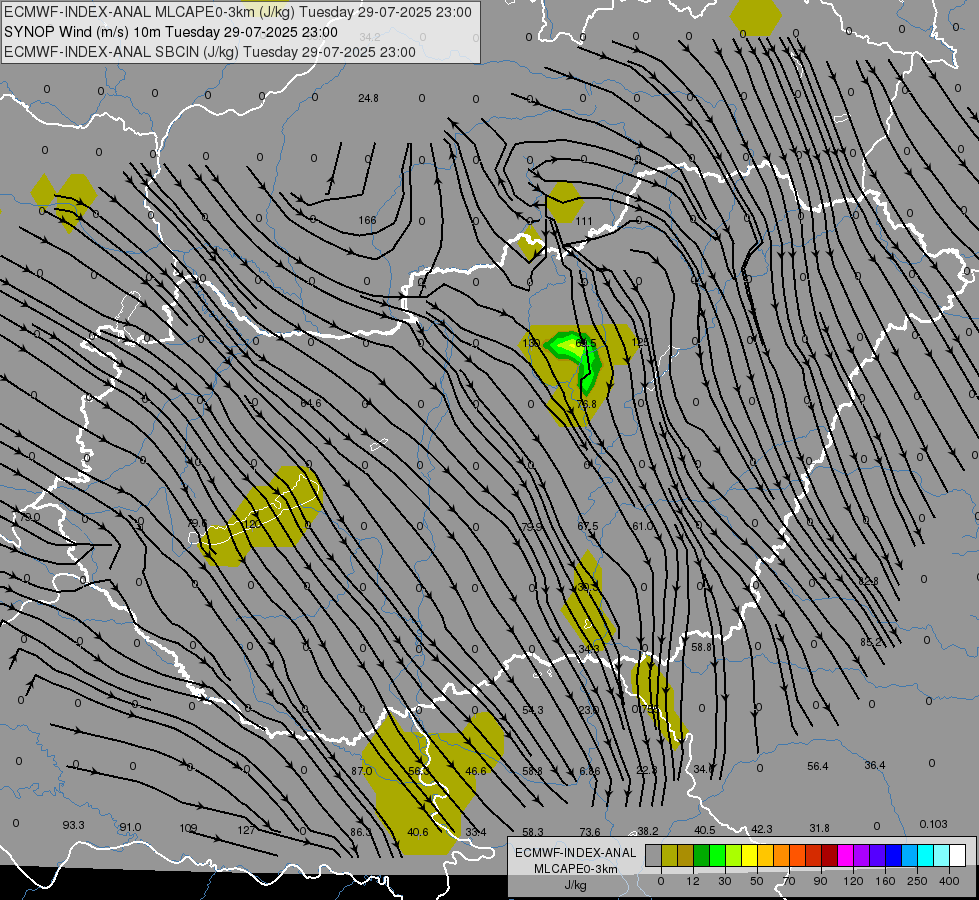979x900 pixels.
Task: Click the 'ECMWF-INDEX-ANAL MLCAPE0-3km' header line
Action: click(238, 12)
